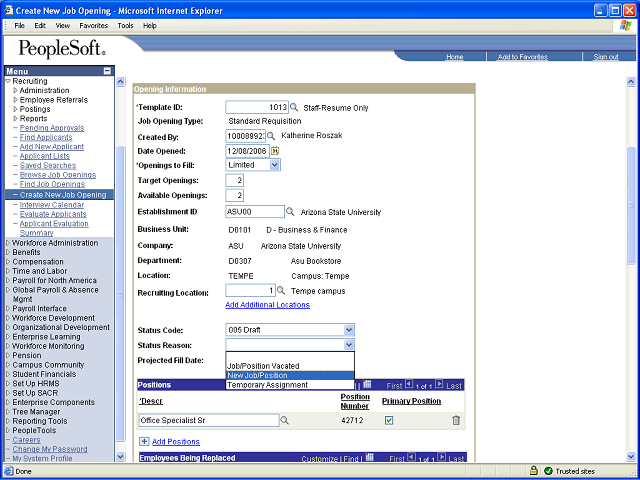Click the Sign out link
Screen dimensions: 640x480
click(x=606, y=57)
